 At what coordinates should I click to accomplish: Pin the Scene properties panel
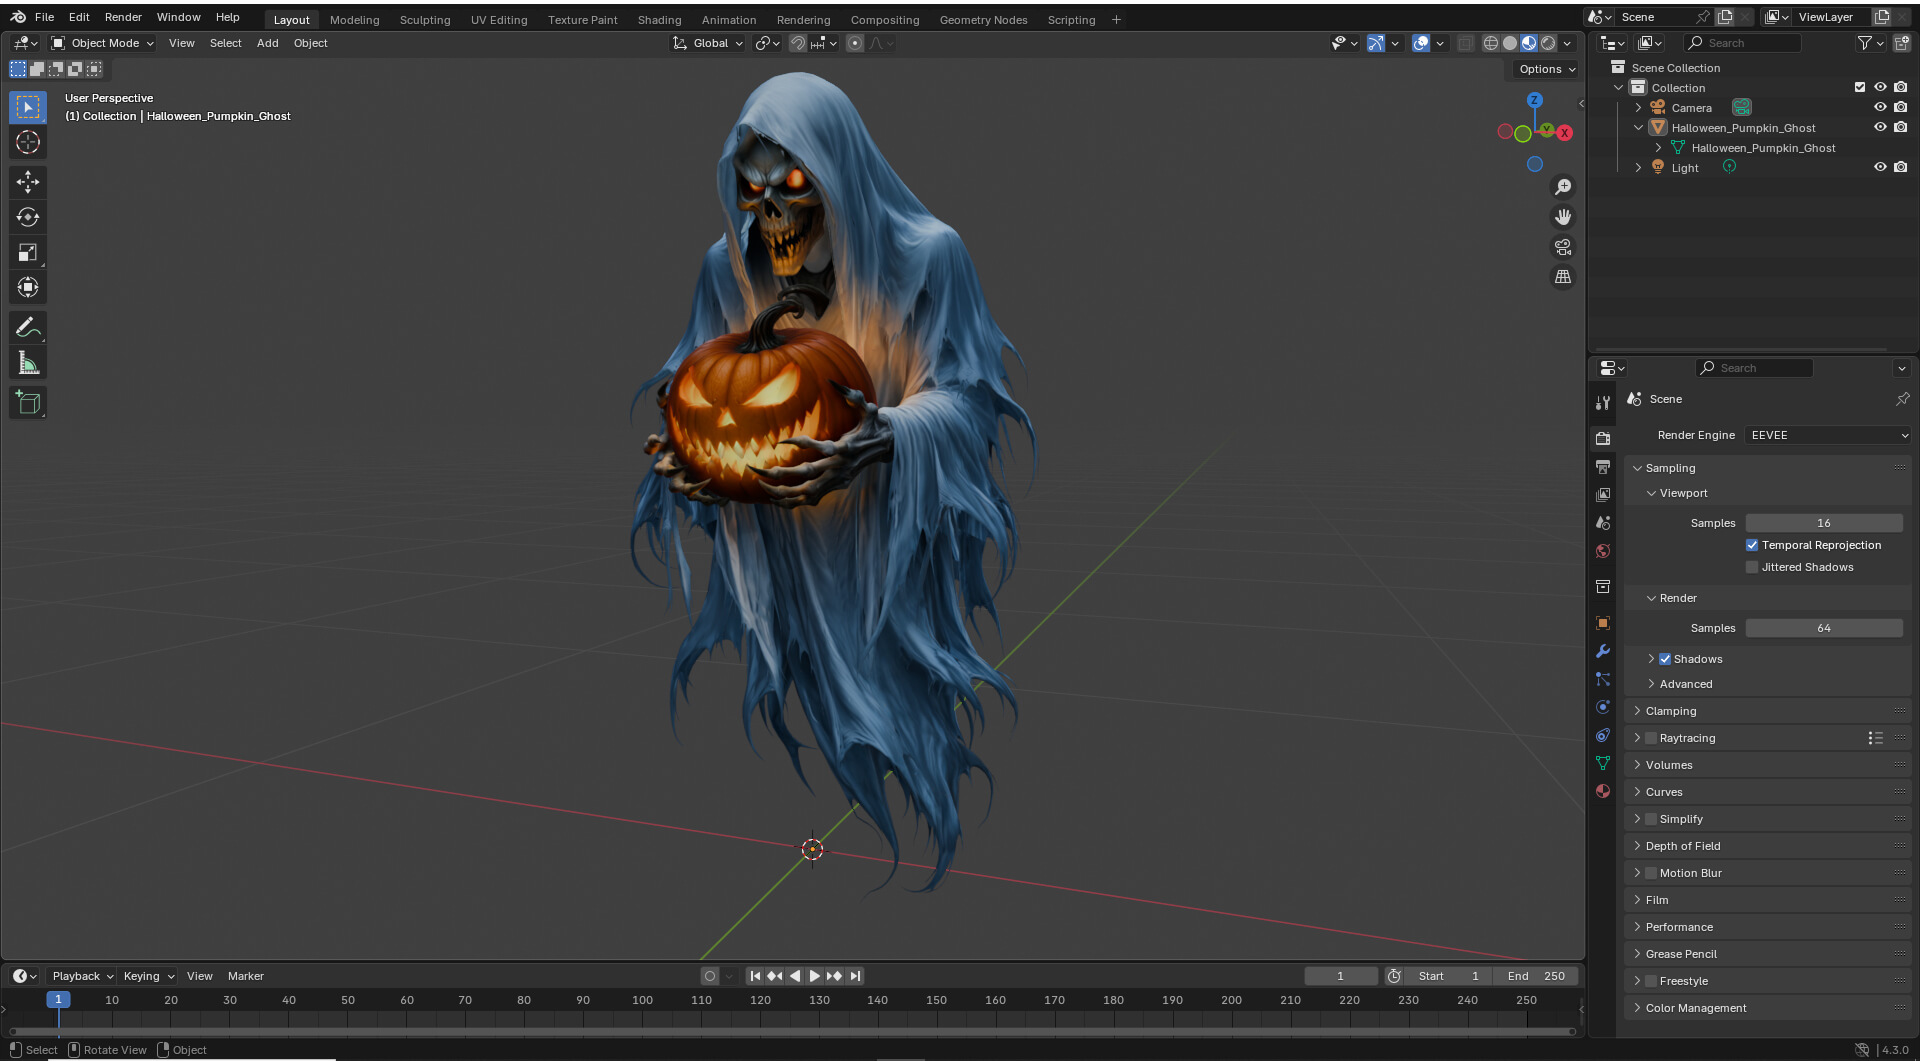click(x=1902, y=399)
